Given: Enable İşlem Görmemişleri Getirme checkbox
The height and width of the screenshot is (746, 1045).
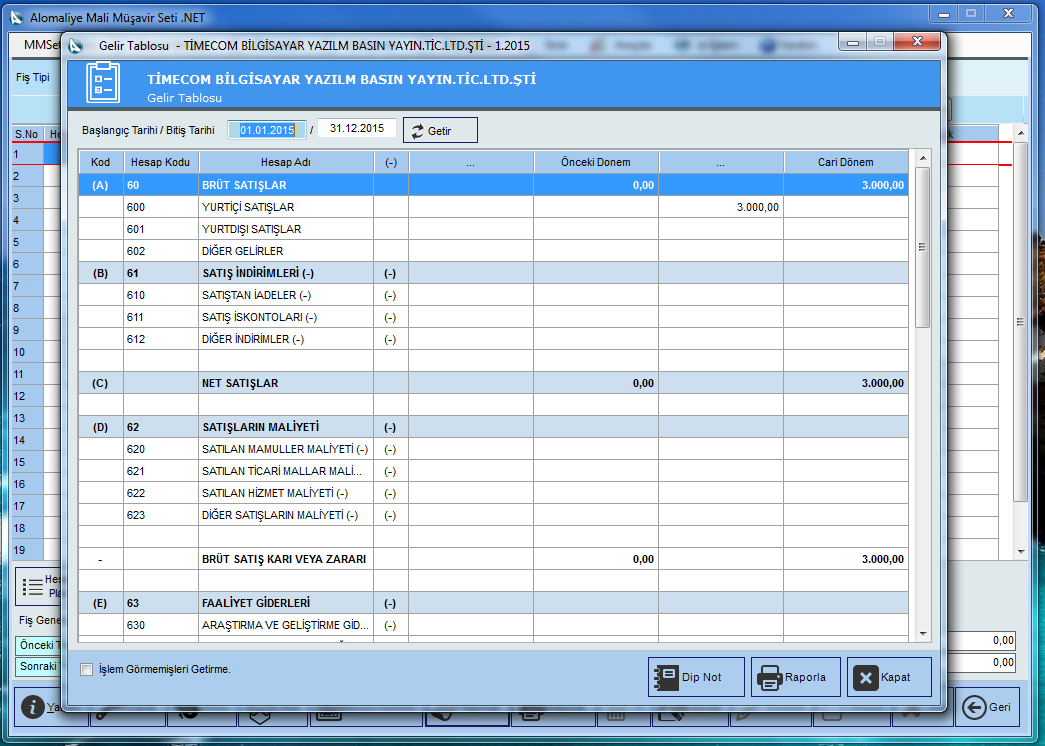Looking at the screenshot, I should tap(87, 669).
